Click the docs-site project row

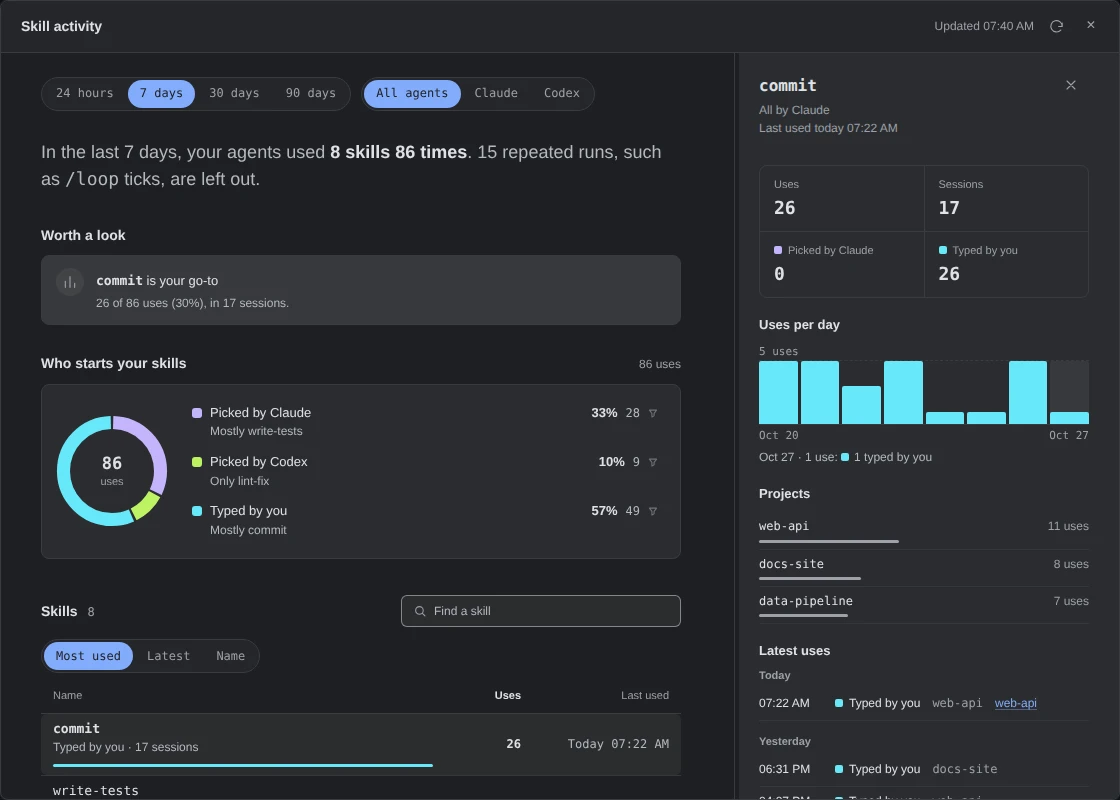(x=924, y=568)
